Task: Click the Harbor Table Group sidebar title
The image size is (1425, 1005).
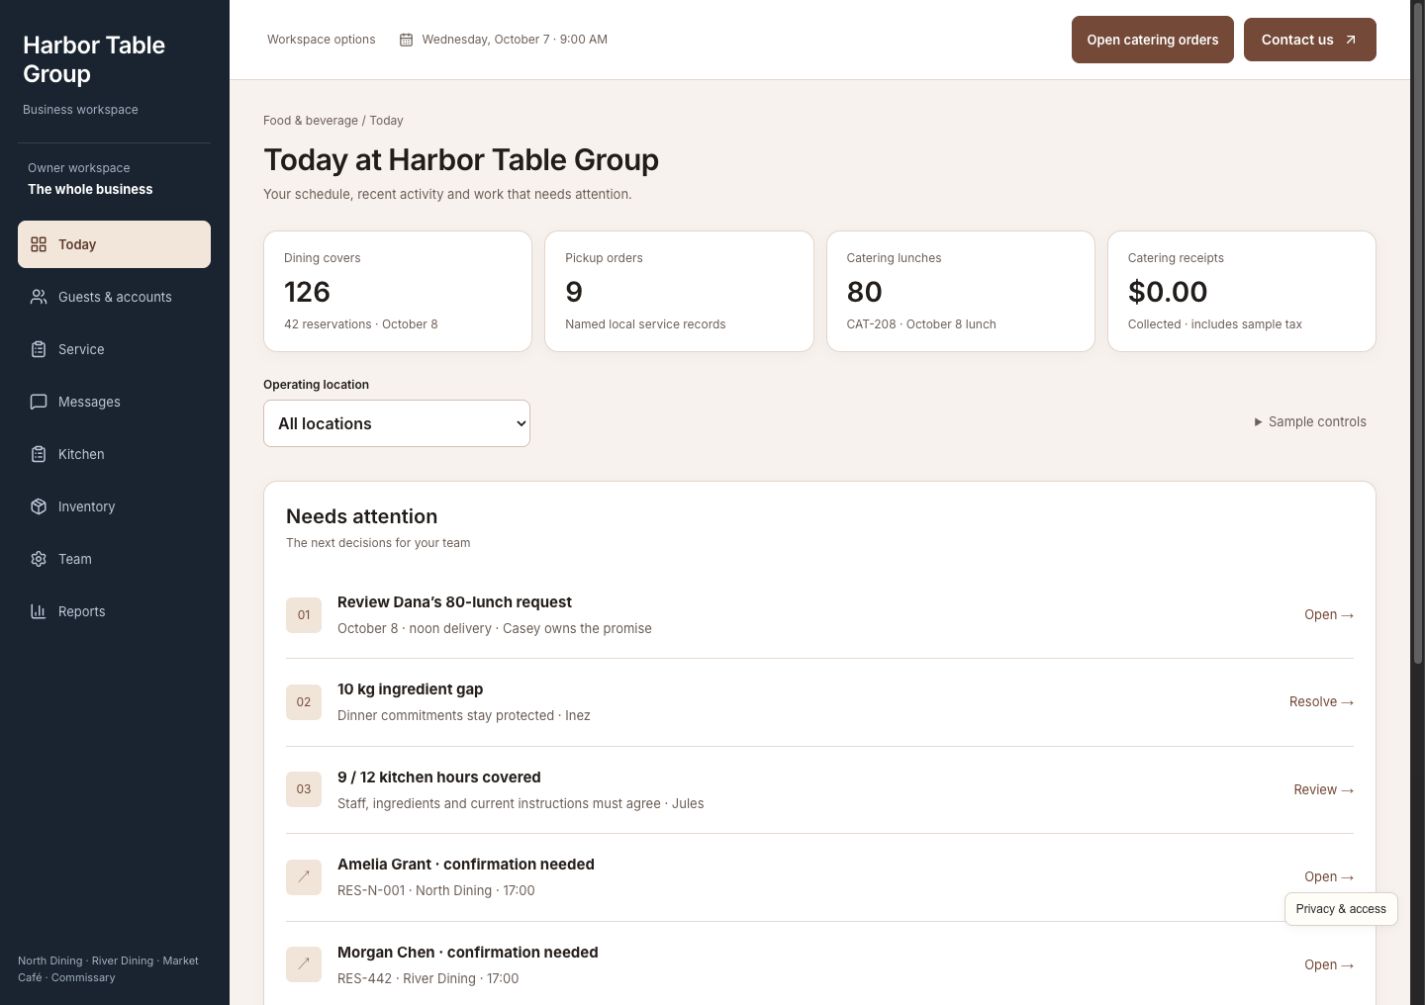Action: [x=94, y=59]
